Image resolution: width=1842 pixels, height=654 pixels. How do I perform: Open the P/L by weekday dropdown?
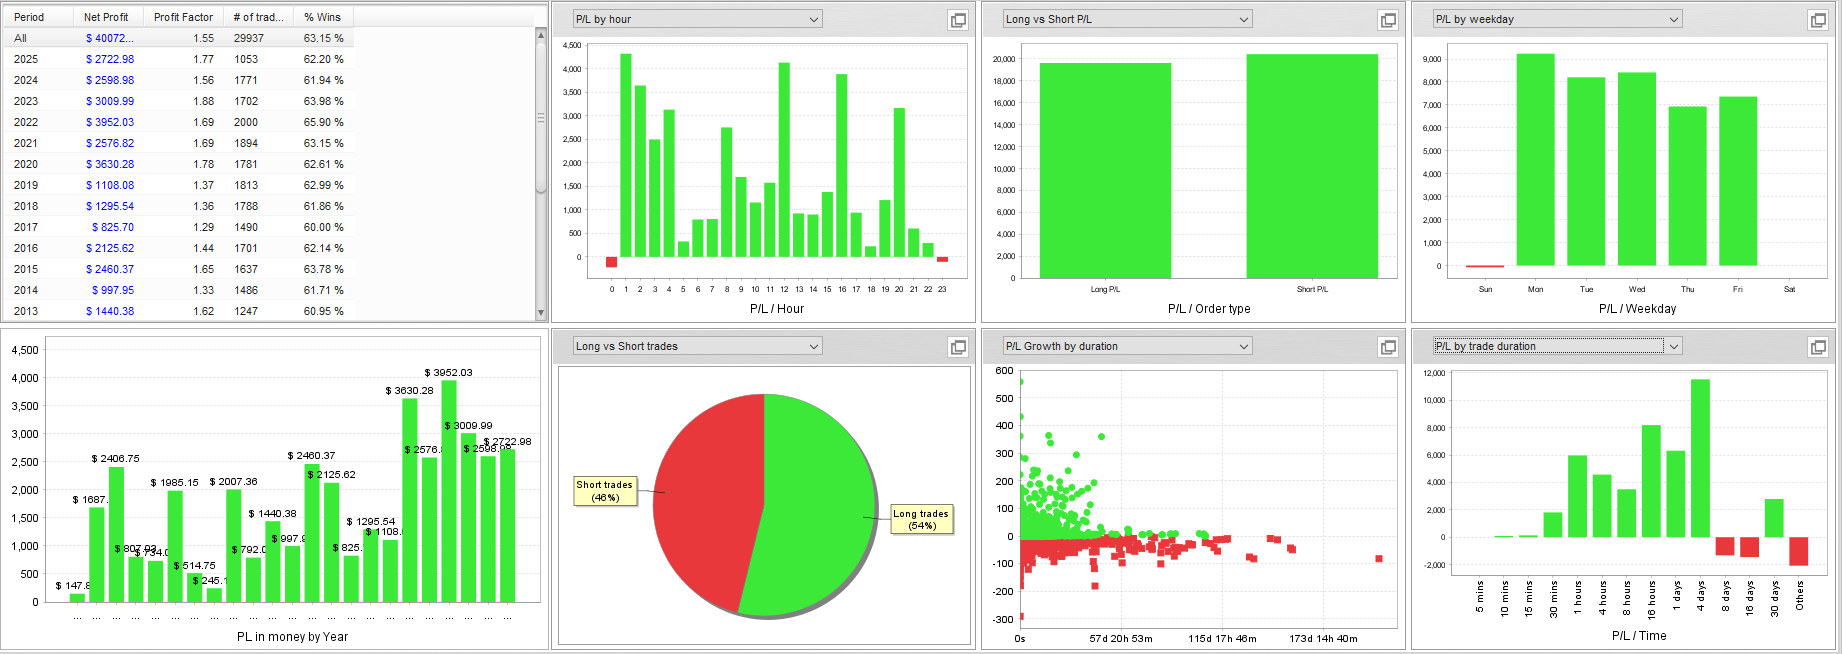[x=1674, y=19]
